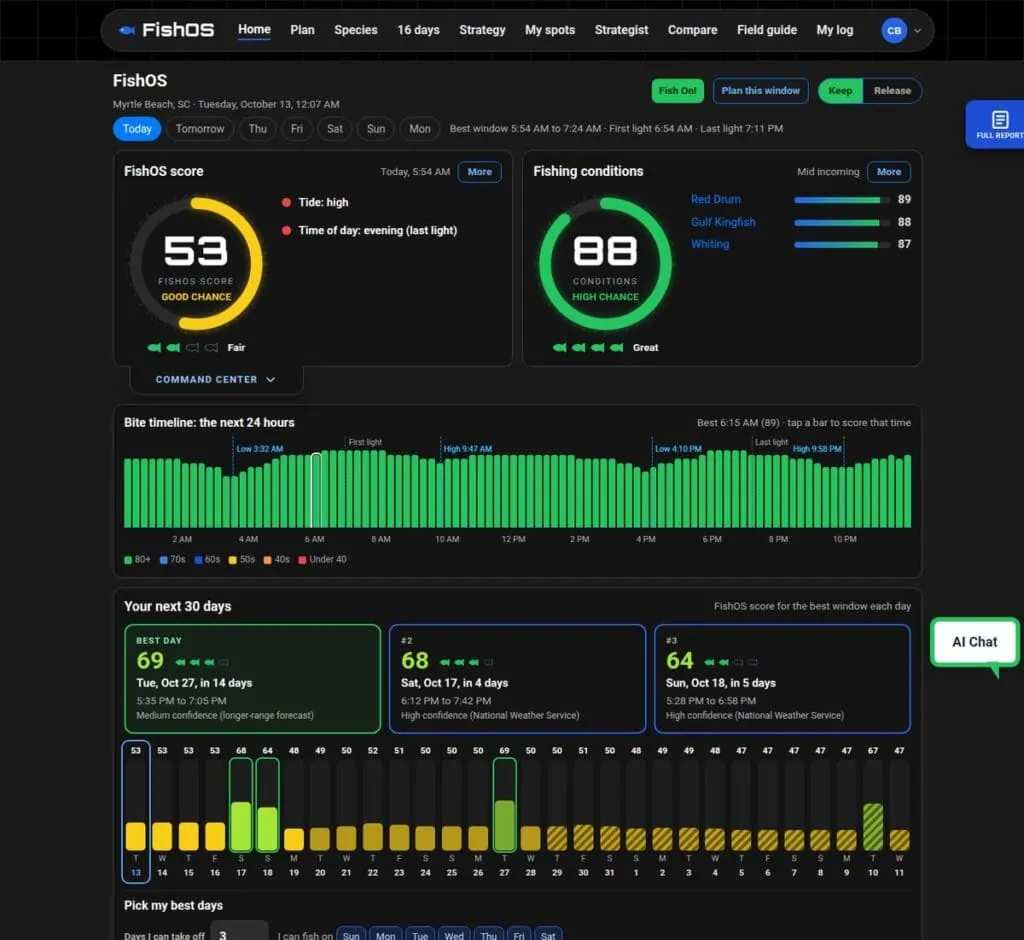Click the 50s yellow legend swatch

232,560
